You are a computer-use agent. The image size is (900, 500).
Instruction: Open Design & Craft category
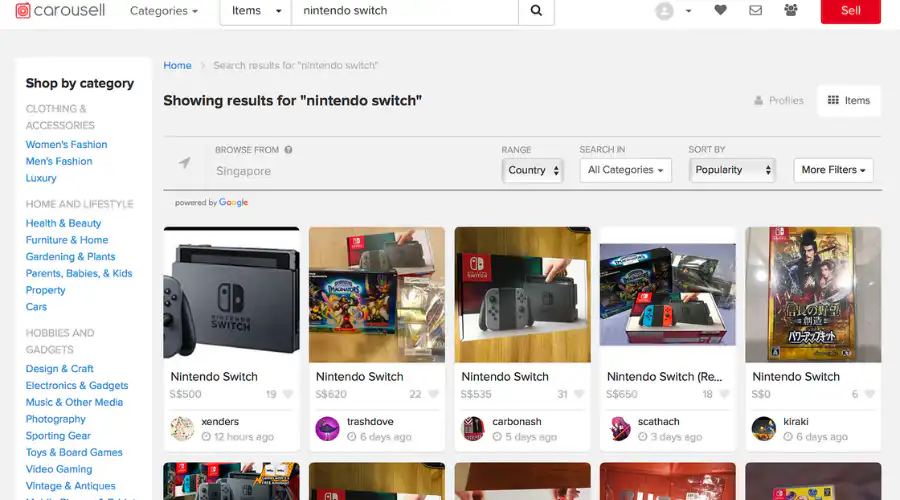pyautogui.click(x=60, y=369)
